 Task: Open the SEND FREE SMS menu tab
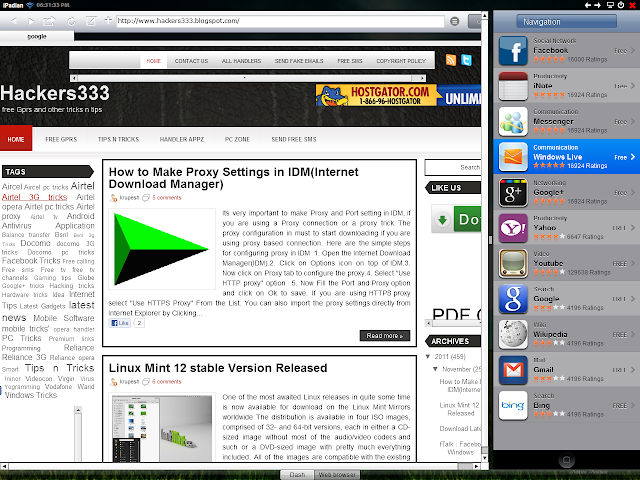[294, 139]
